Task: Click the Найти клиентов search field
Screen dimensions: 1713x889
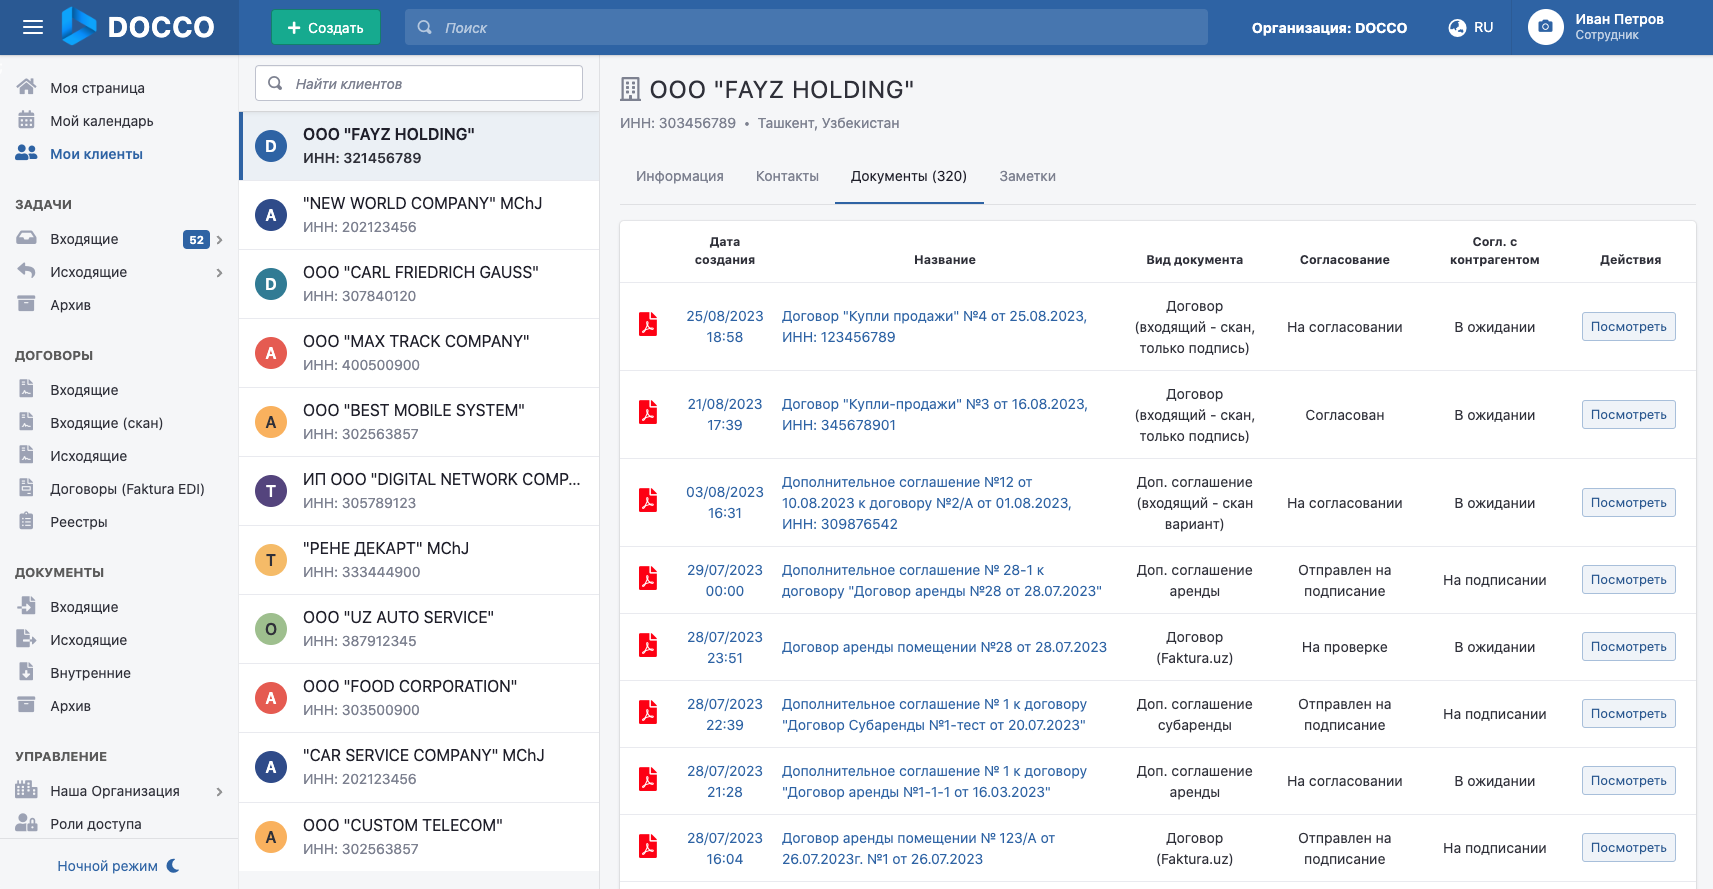Action: tap(419, 83)
